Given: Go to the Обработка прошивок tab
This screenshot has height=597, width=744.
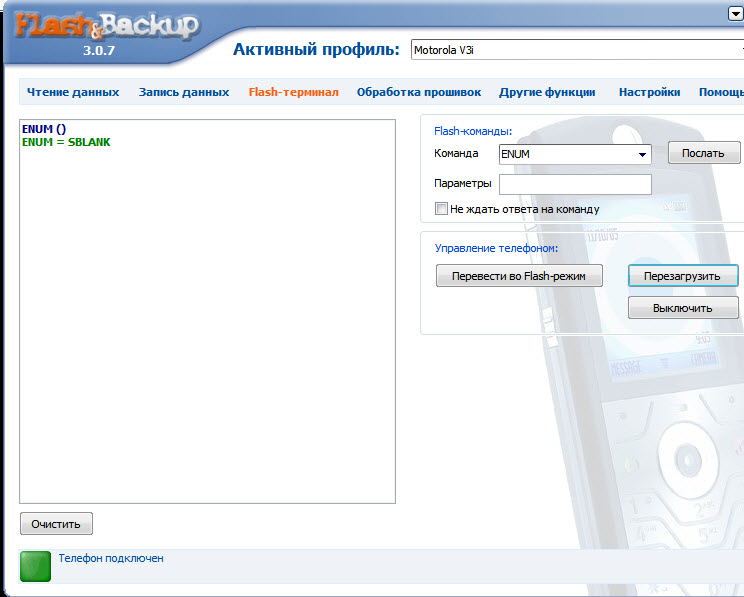Looking at the screenshot, I should (419, 92).
